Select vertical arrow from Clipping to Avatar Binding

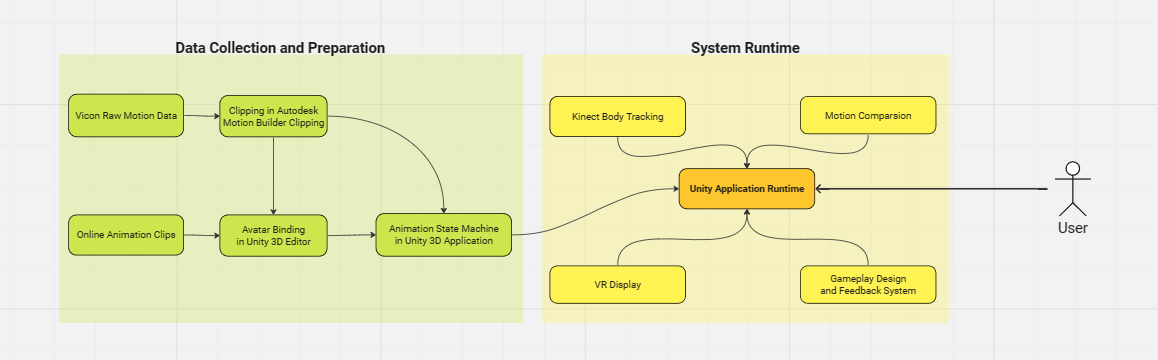(x=273, y=176)
